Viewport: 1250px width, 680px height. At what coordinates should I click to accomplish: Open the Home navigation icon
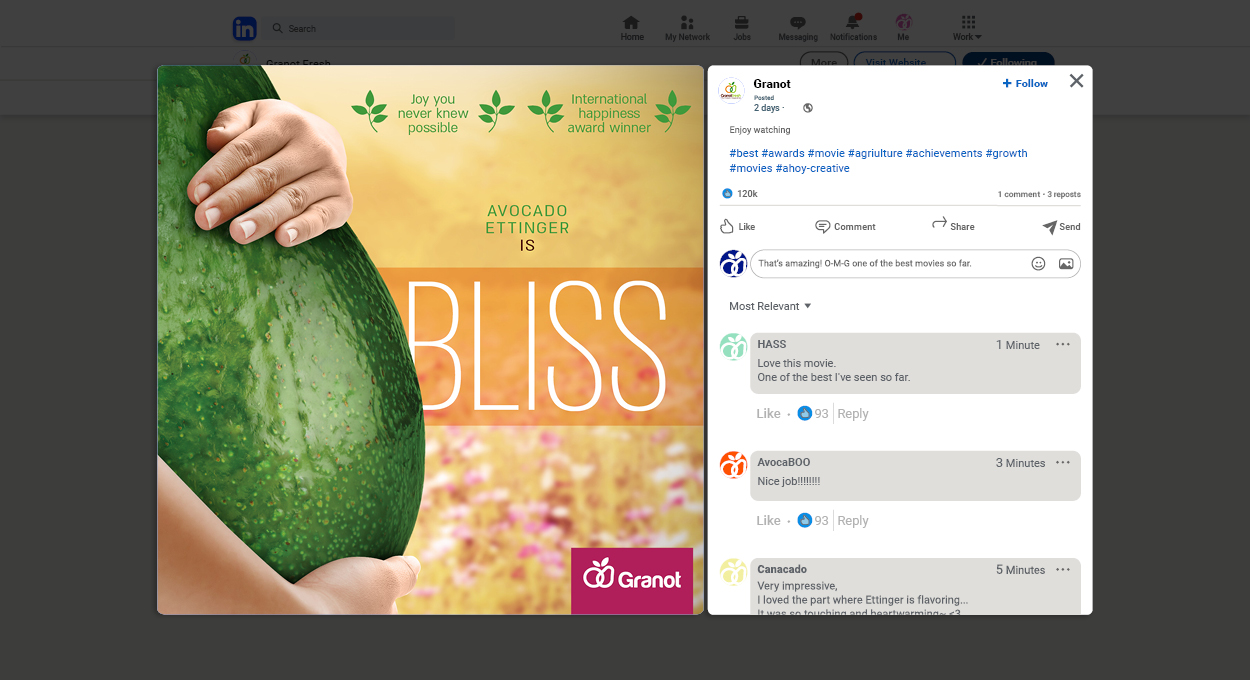coord(631,23)
